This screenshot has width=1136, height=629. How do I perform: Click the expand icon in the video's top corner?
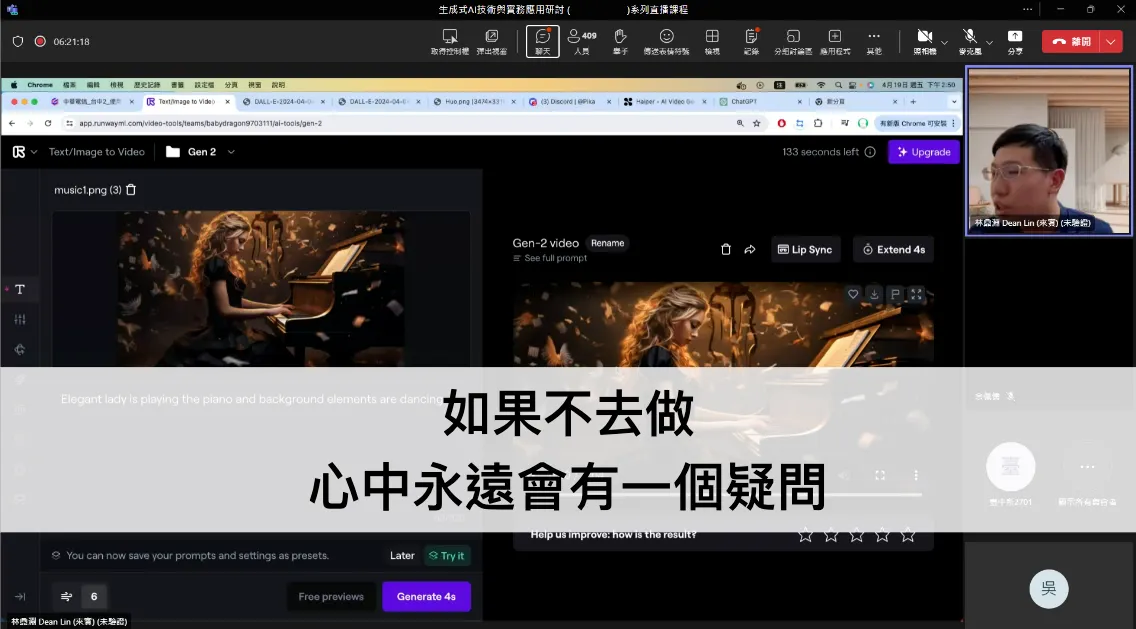[x=916, y=294]
